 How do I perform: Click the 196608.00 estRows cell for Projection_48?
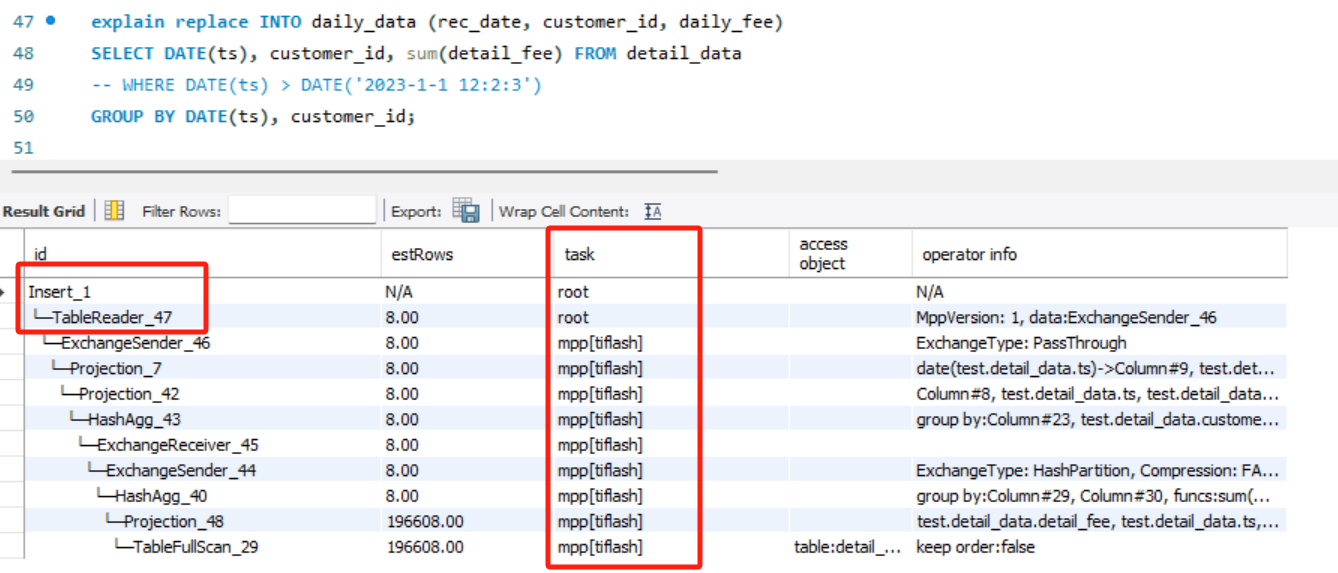(425, 521)
